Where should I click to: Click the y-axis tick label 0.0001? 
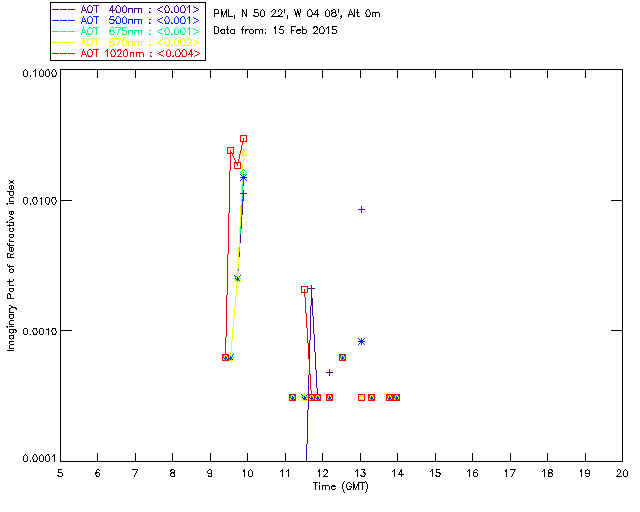pyautogui.click(x=39, y=459)
